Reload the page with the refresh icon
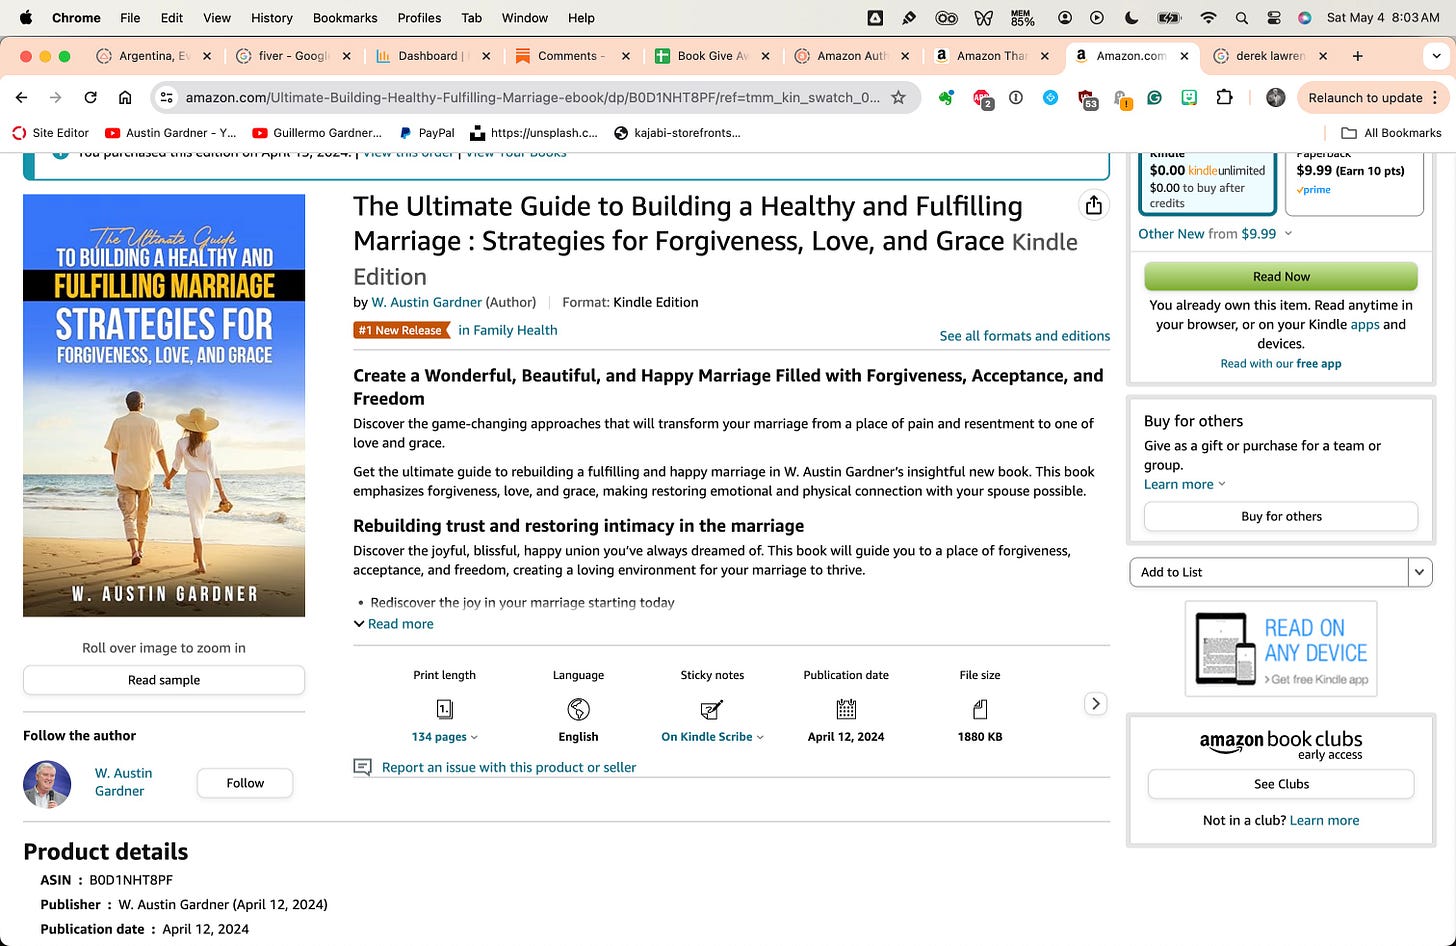The height and width of the screenshot is (946, 1456). coord(90,97)
